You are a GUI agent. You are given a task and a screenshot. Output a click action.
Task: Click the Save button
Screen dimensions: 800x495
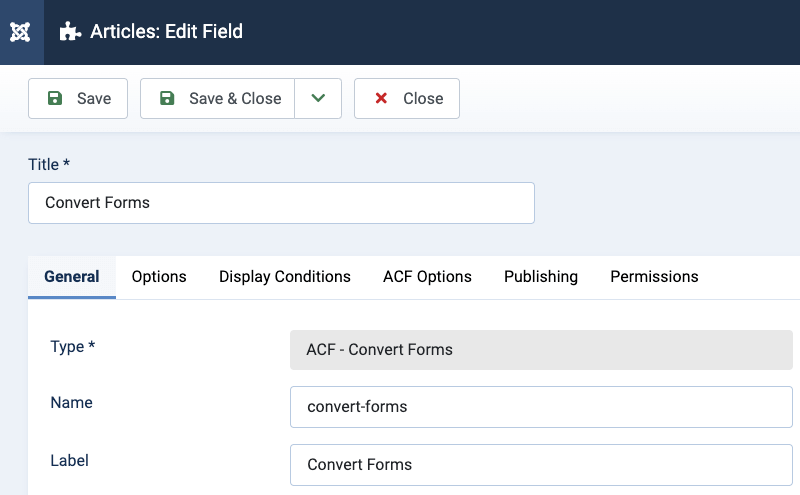(78, 98)
